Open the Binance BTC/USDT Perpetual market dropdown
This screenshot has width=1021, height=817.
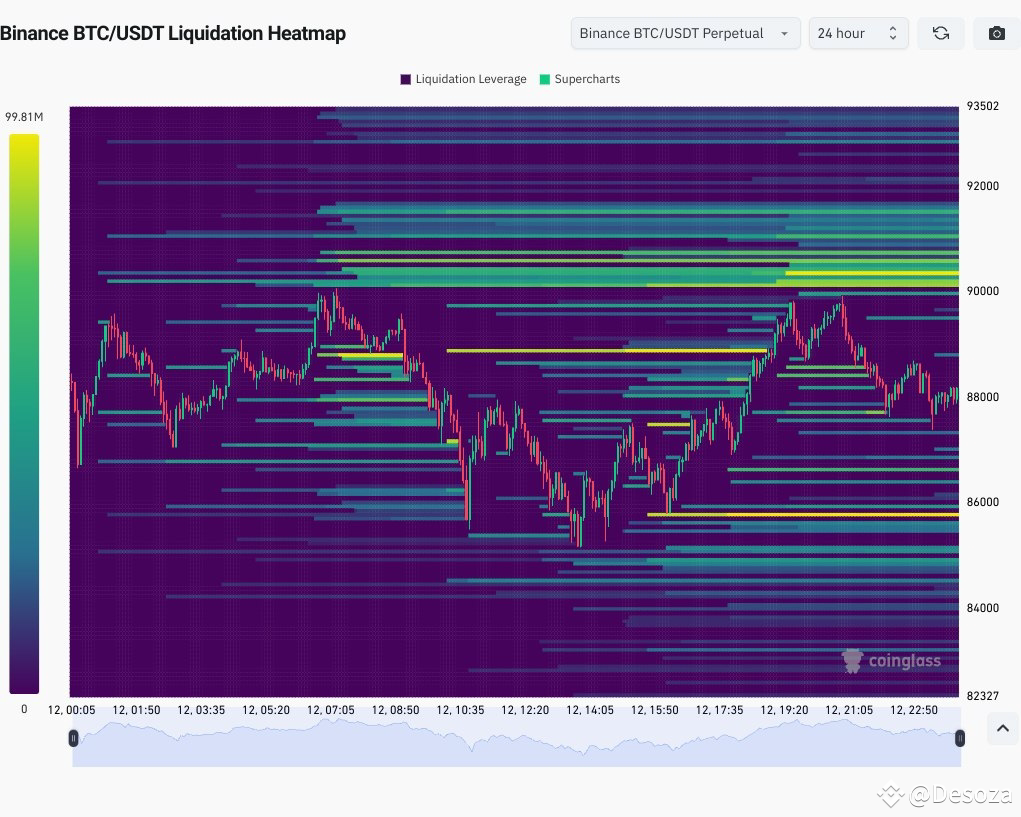pos(685,33)
